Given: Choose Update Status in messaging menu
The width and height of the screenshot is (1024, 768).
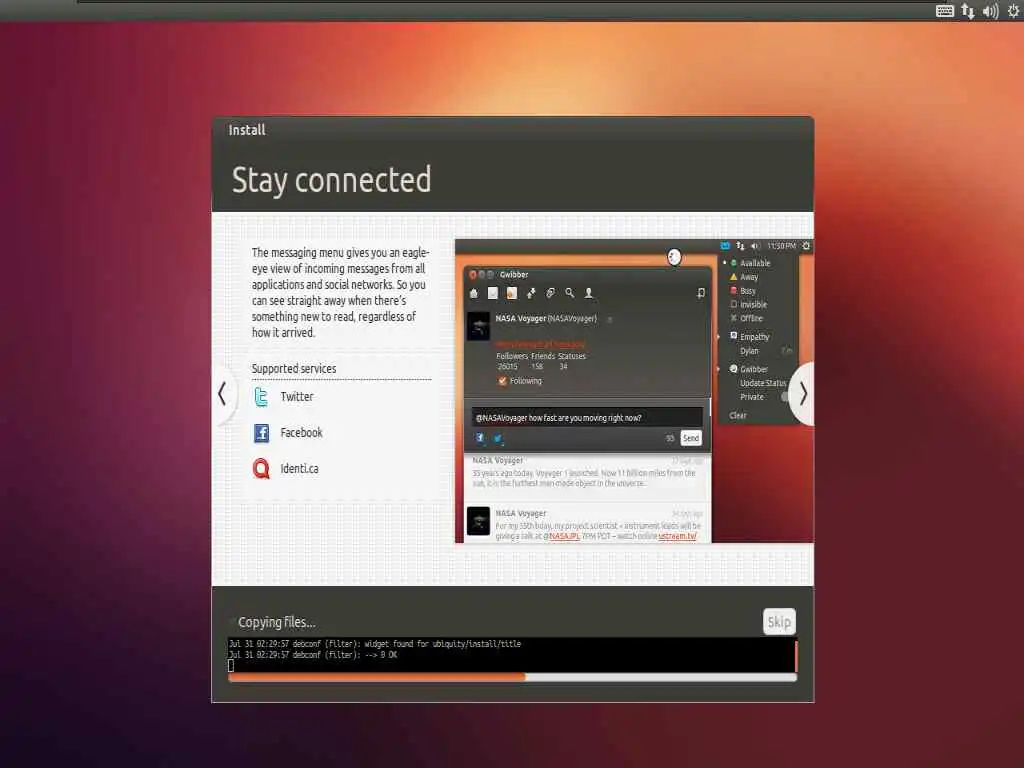Looking at the screenshot, I should 762,383.
